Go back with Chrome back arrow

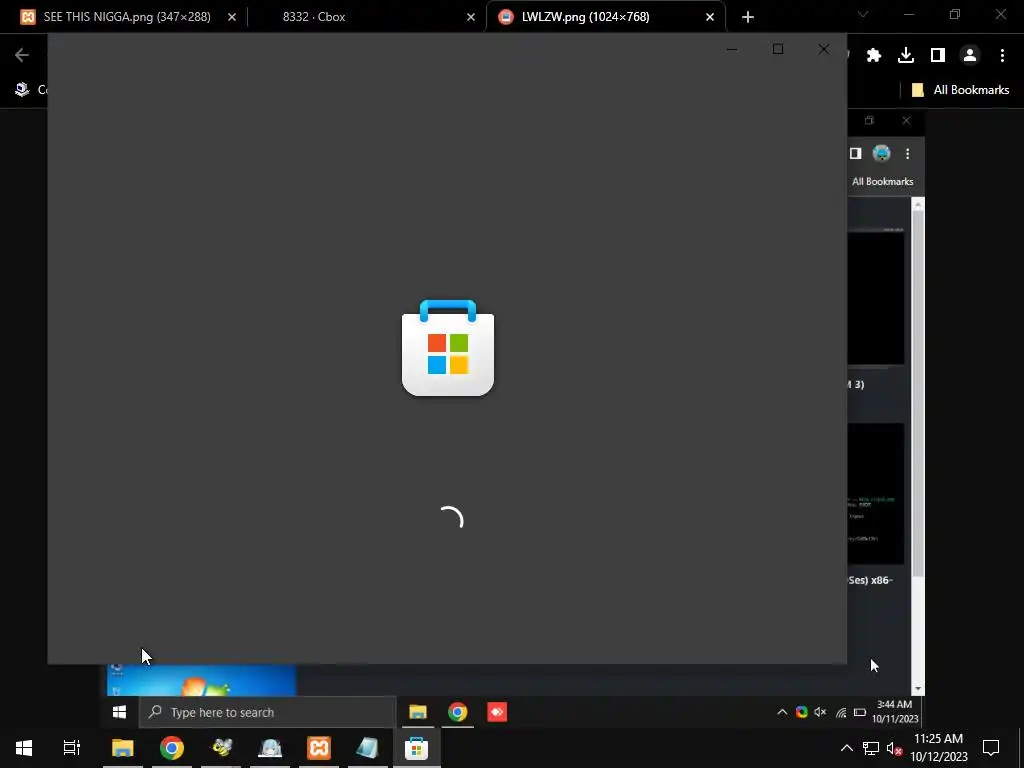coord(22,56)
